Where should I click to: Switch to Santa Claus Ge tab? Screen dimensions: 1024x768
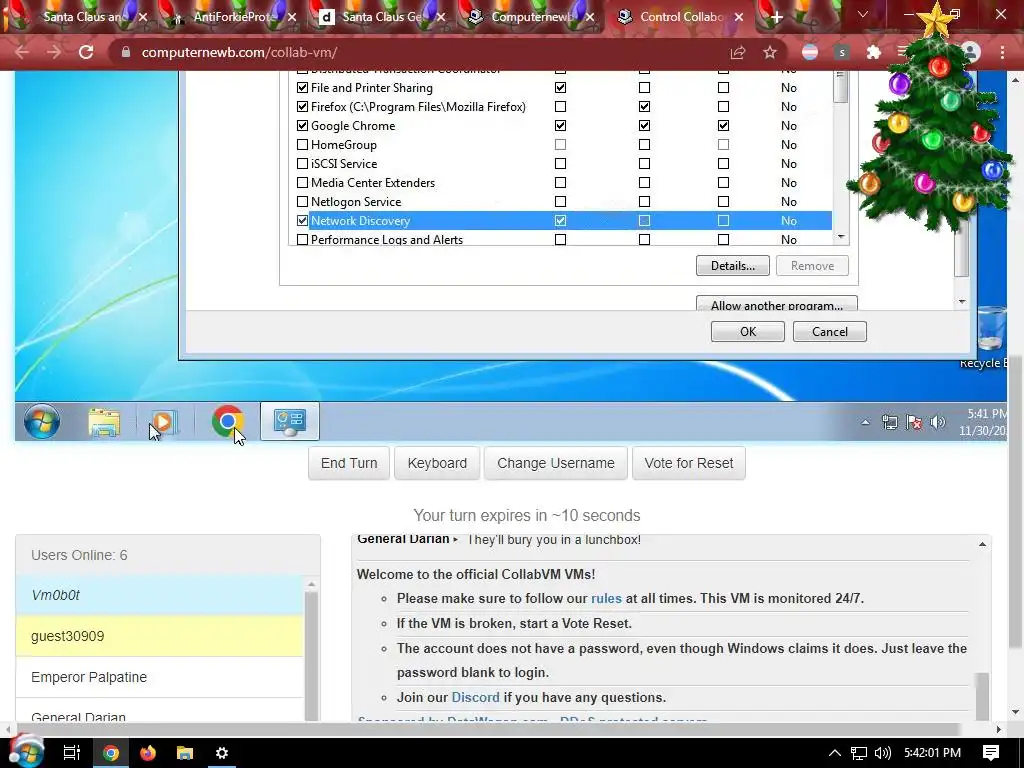(x=382, y=17)
